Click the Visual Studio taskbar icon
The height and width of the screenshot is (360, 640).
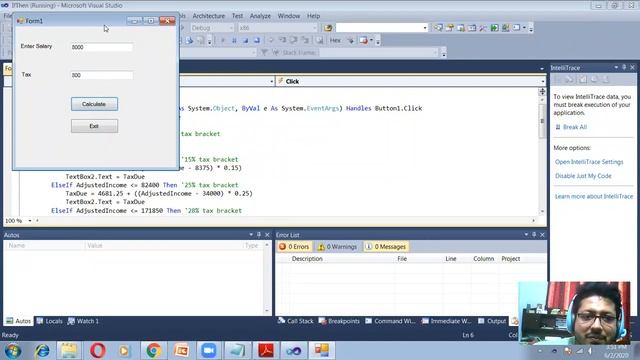click(x=293, y=350)
